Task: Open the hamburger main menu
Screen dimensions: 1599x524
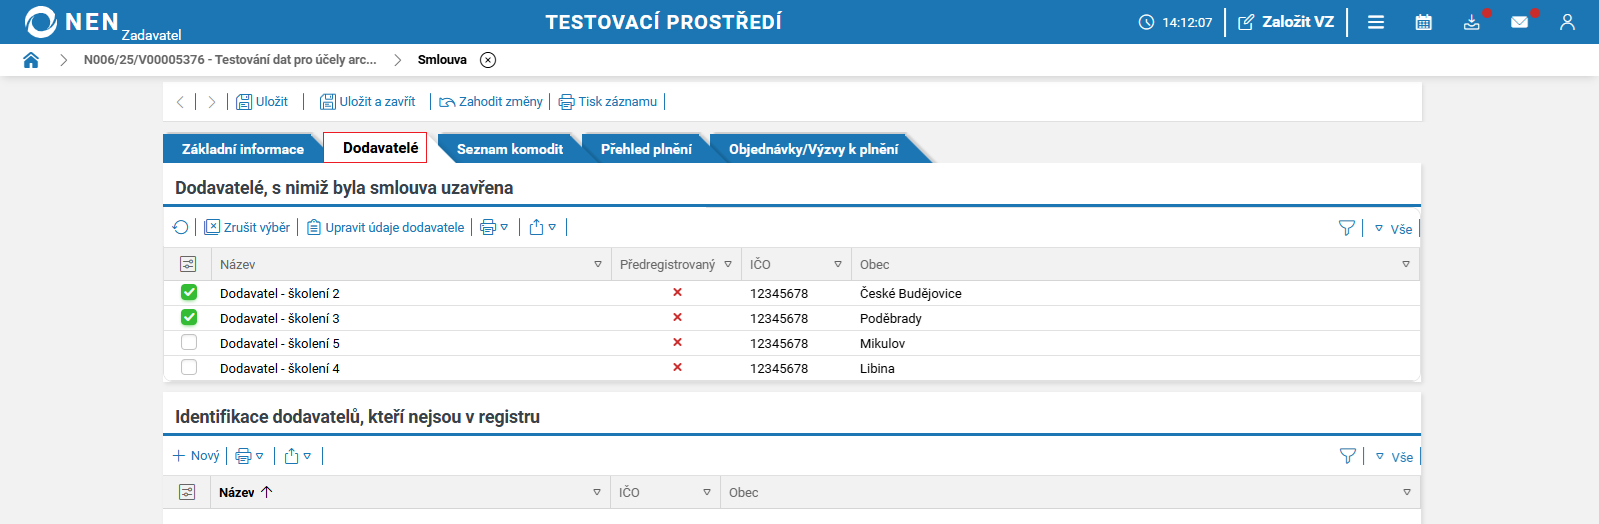Action: [x=1376, y=22]
